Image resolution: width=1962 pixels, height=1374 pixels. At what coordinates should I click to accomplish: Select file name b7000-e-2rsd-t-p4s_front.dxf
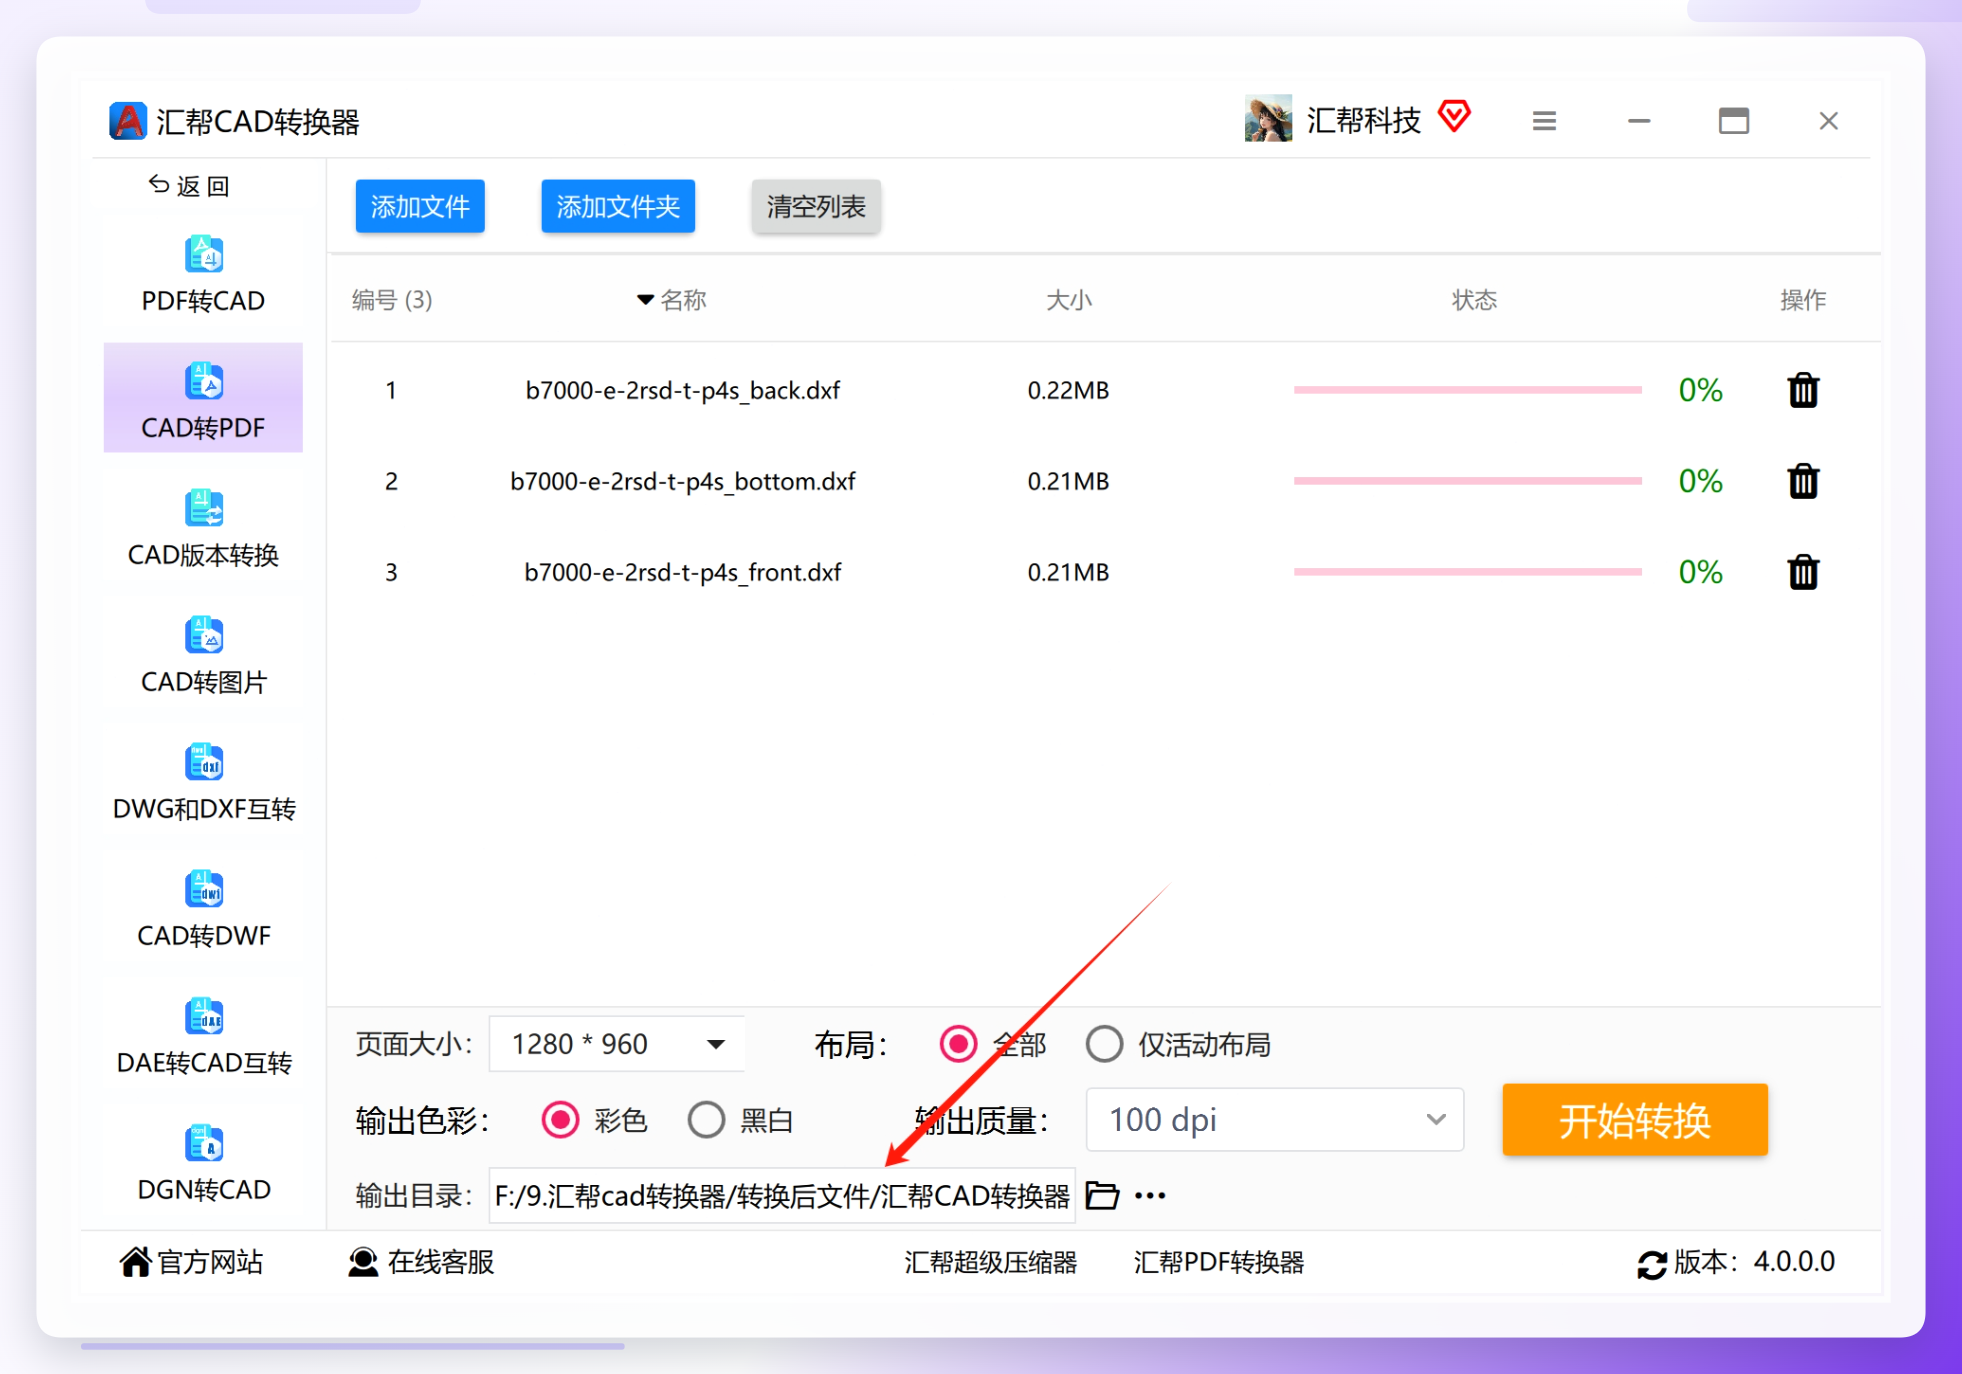tap(683, 572)
